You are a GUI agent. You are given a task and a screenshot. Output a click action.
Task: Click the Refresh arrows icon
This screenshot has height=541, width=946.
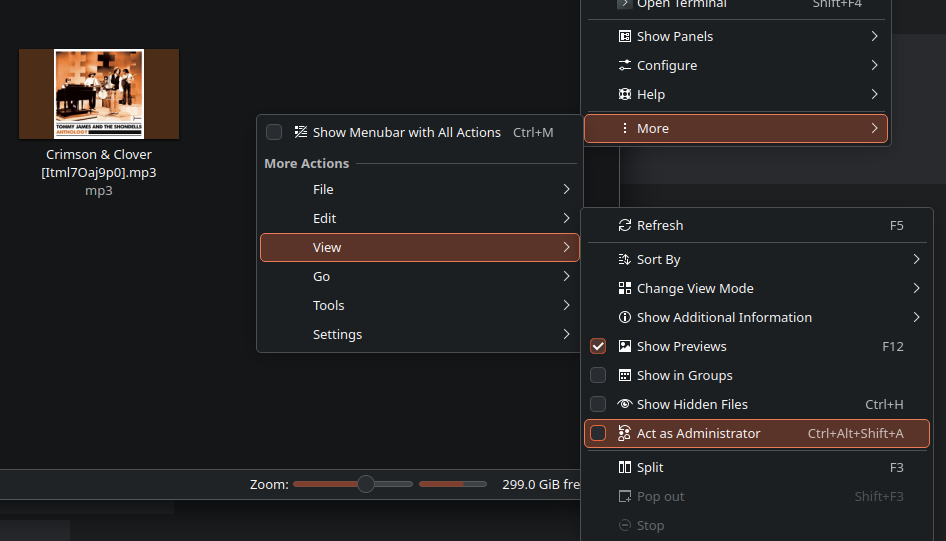click(624, 225)
